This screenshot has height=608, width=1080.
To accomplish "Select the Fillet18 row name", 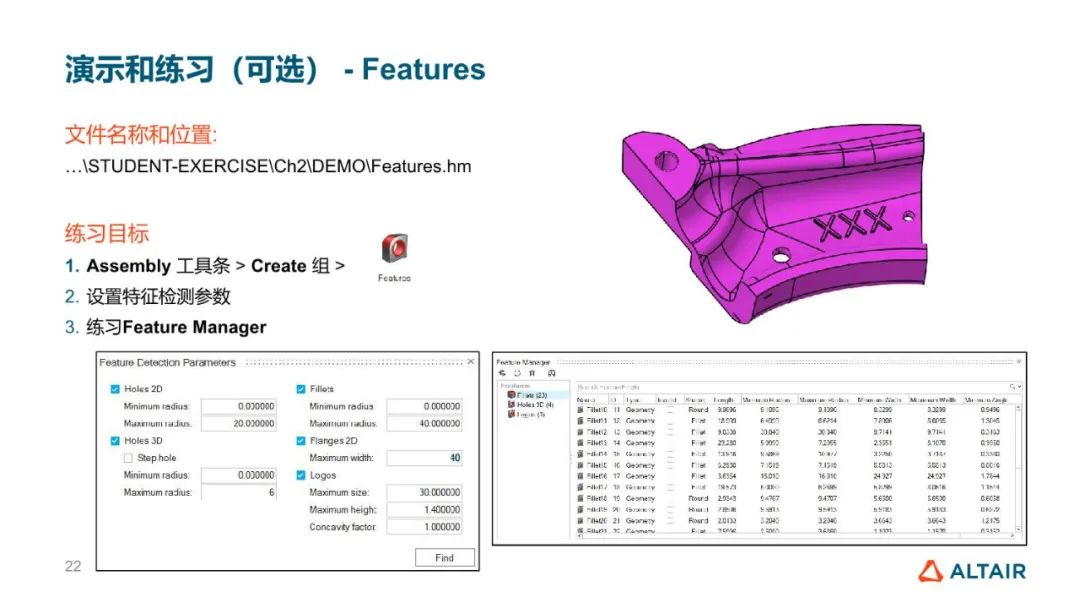I will [x=596, y=498].
